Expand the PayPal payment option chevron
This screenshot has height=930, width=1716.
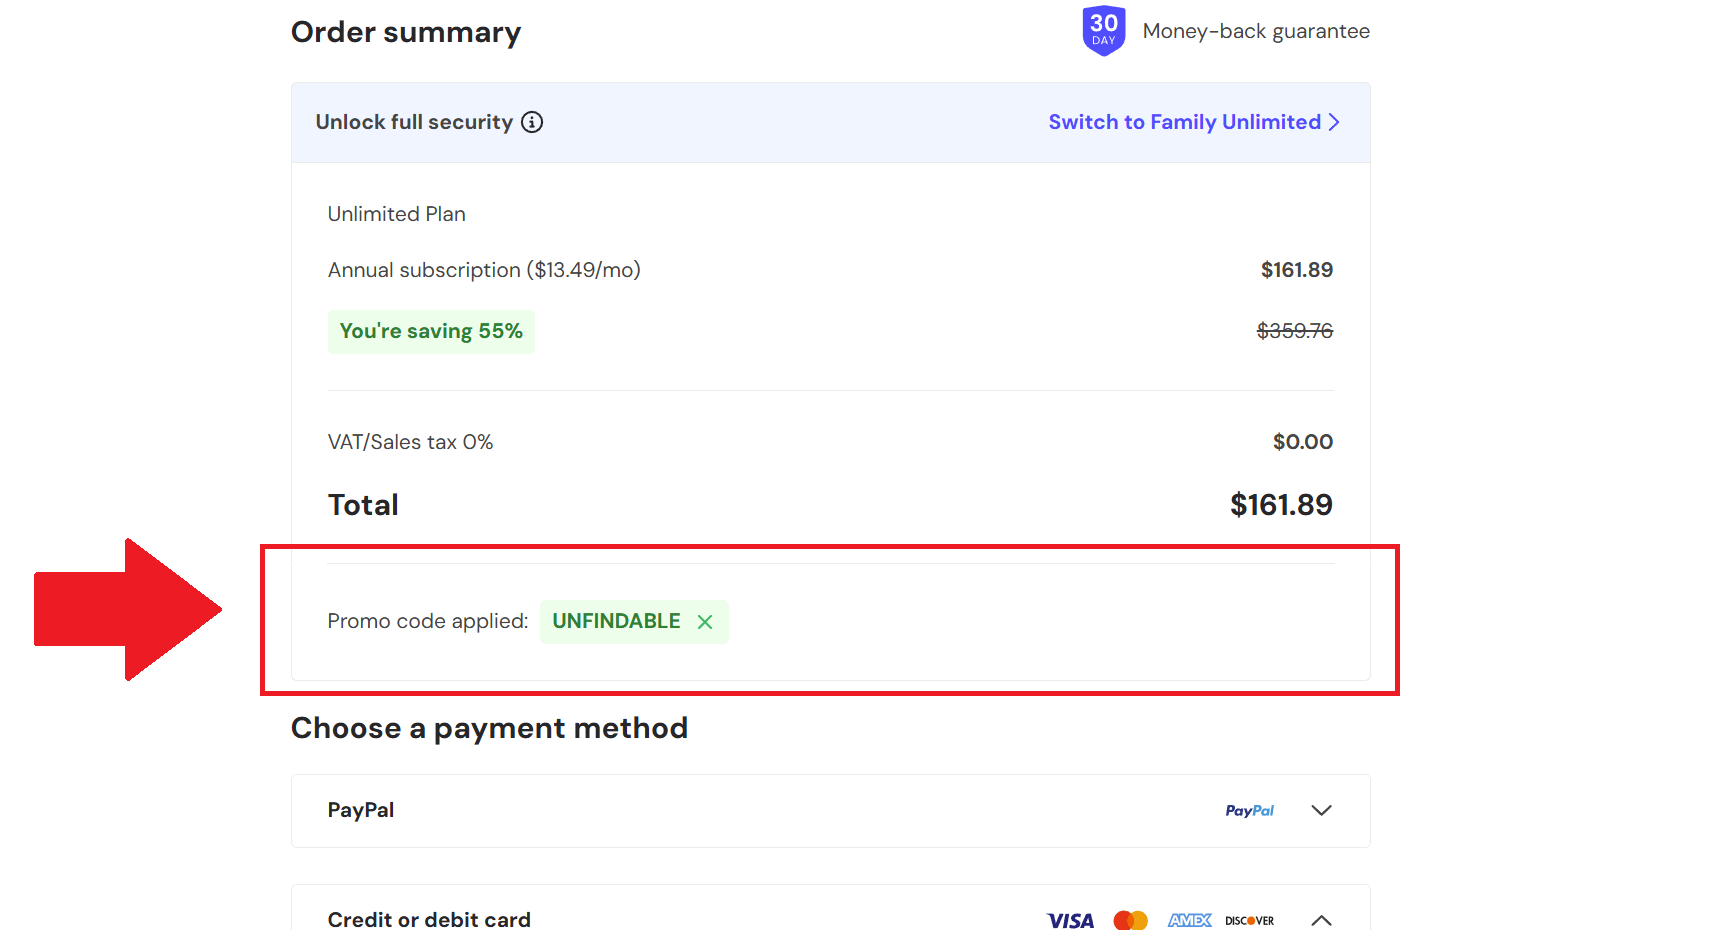point(1321,811)
